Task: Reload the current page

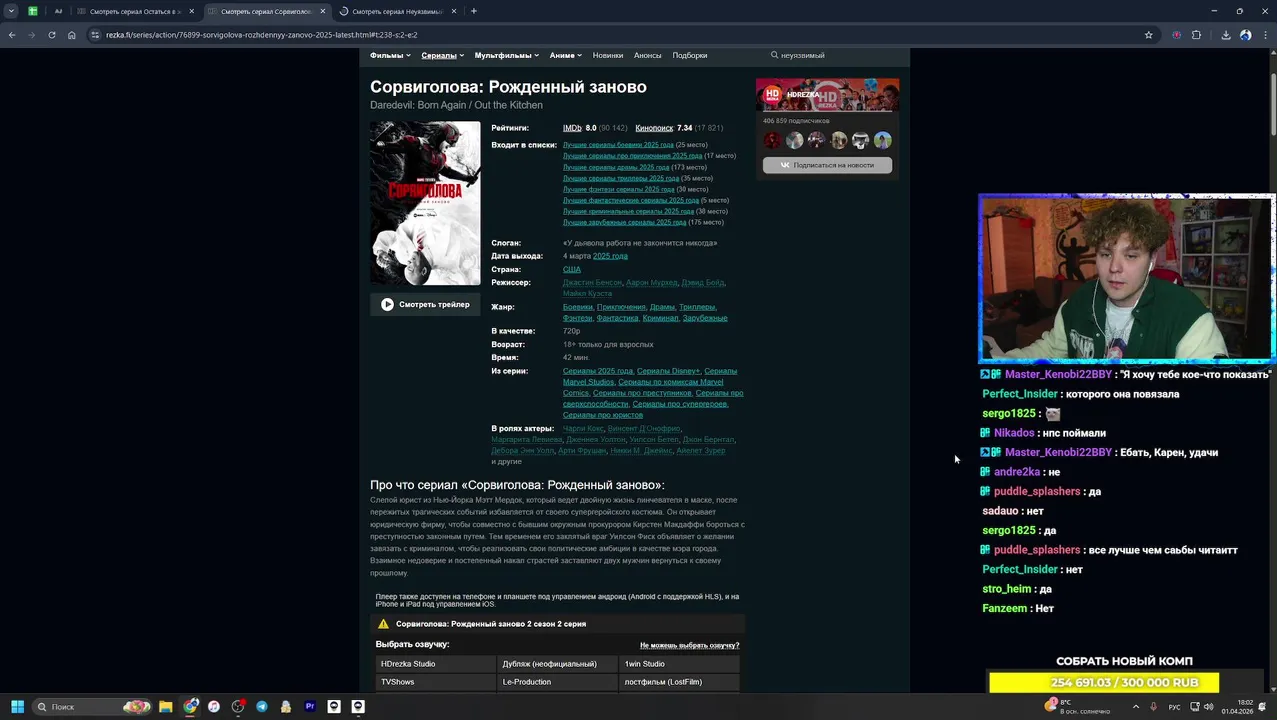Action: tap(52, 35)
